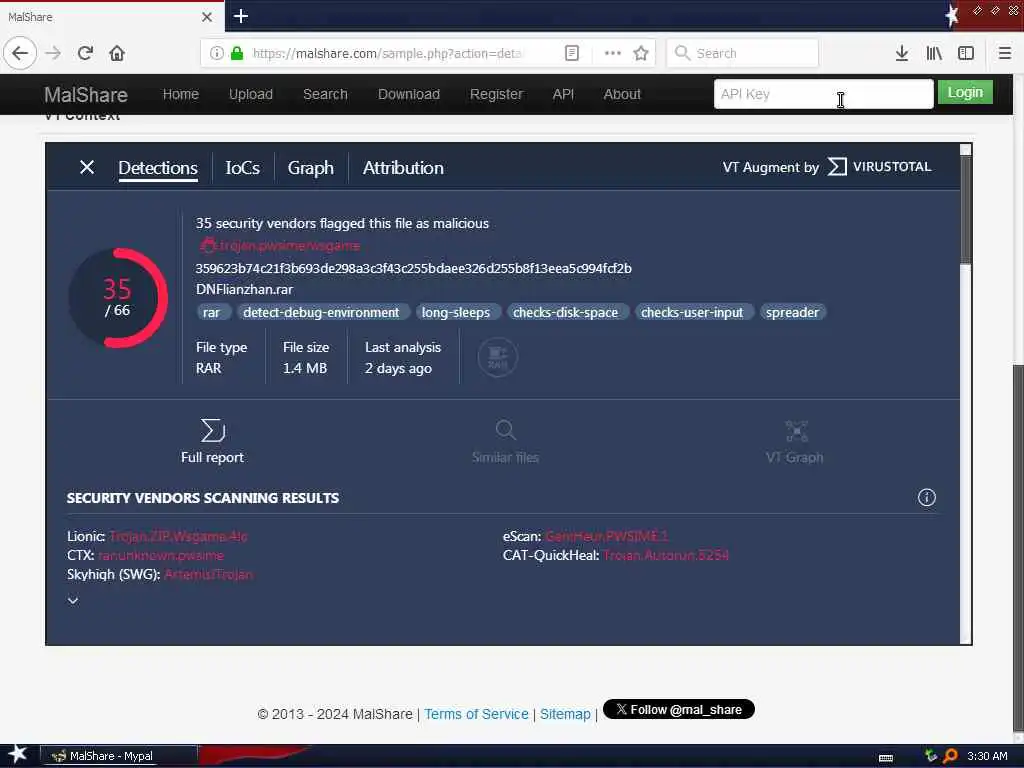Click the VirusTotal logo

click(x=879, y=167)
